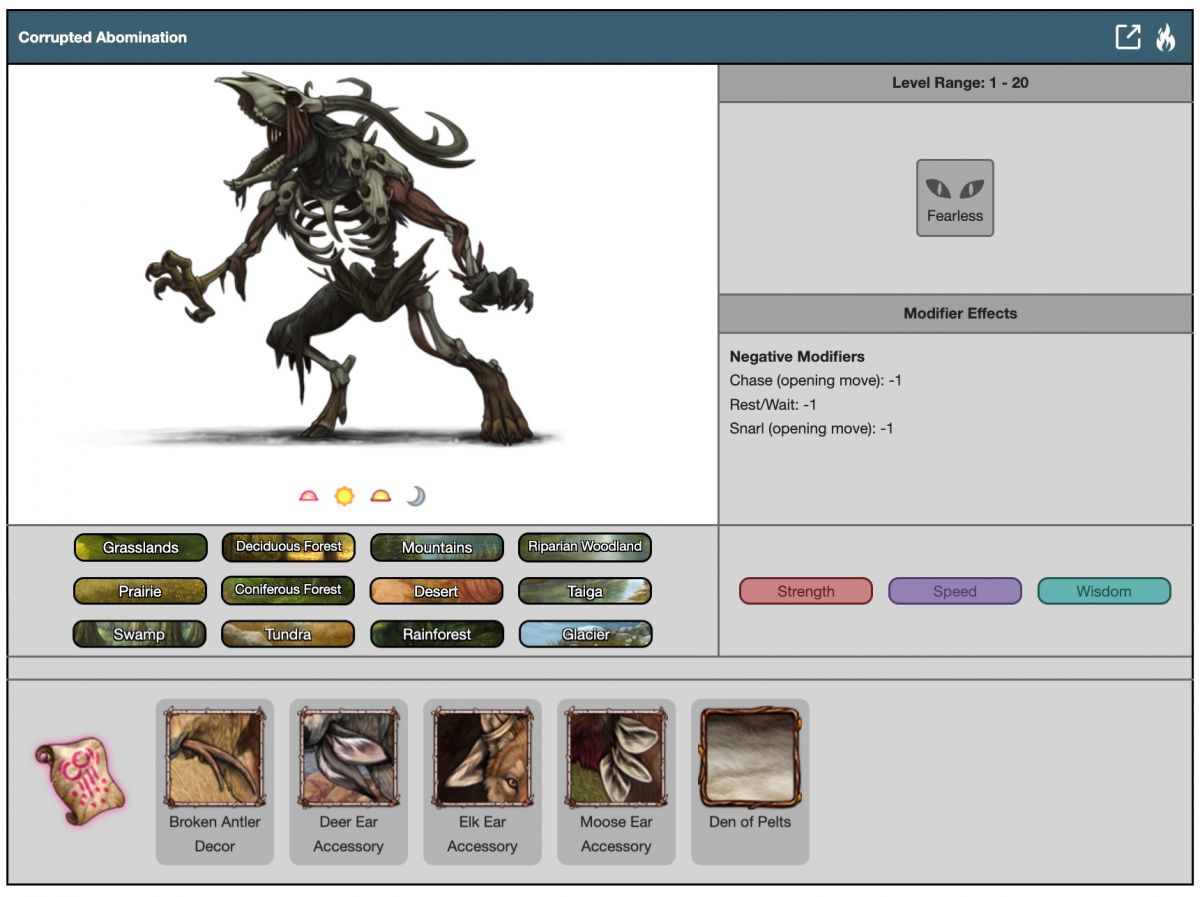This screenshot has width=1200, height=897.
Task: Click the flame icon in header
Action: pyautogui.click(x=1165, y=38)
